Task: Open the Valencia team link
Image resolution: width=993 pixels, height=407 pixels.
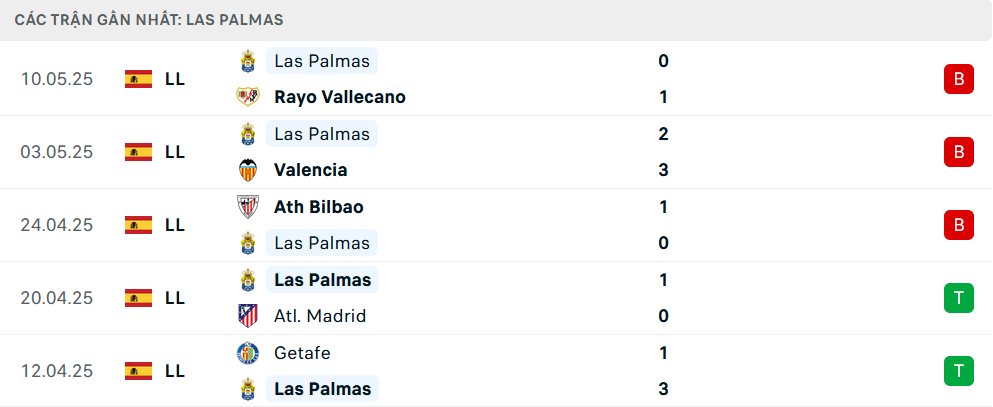Action: point(310,170)
